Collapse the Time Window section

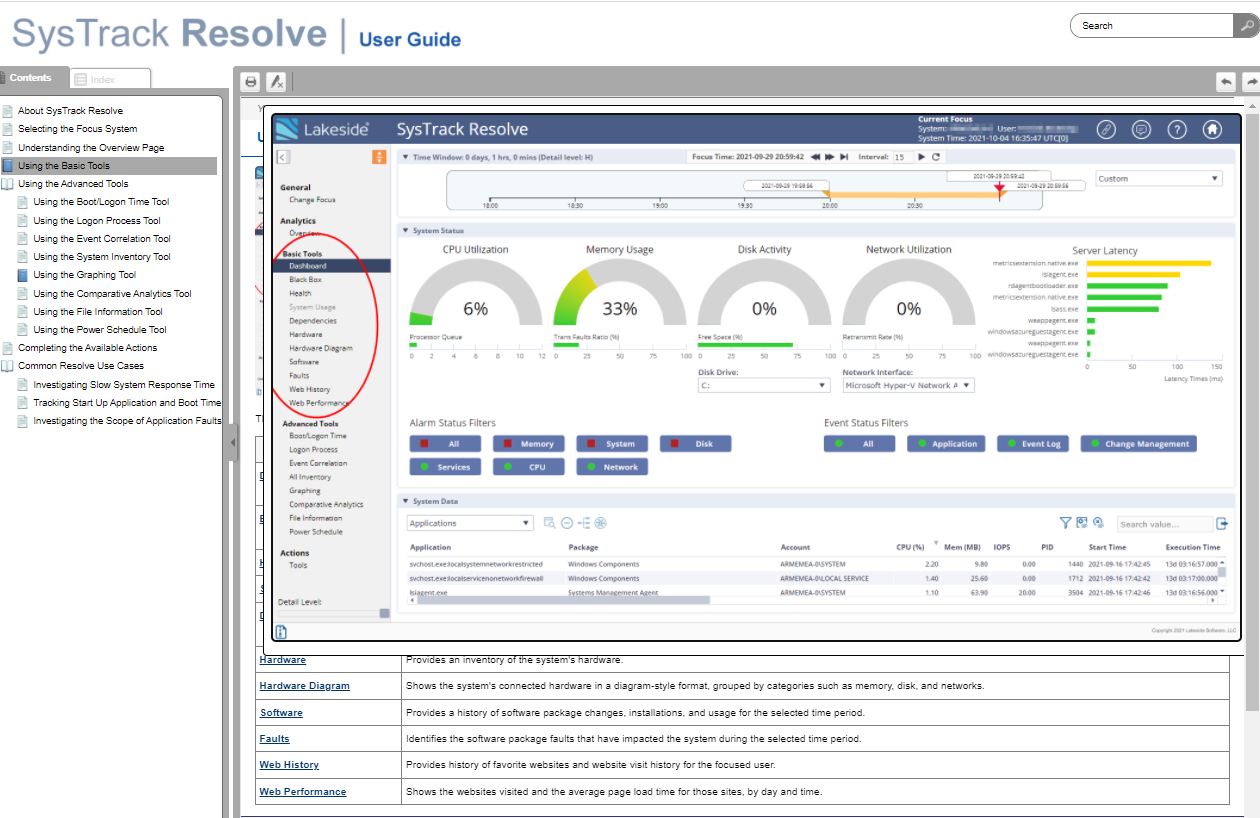pyautogui.click(x=404, y=157)
